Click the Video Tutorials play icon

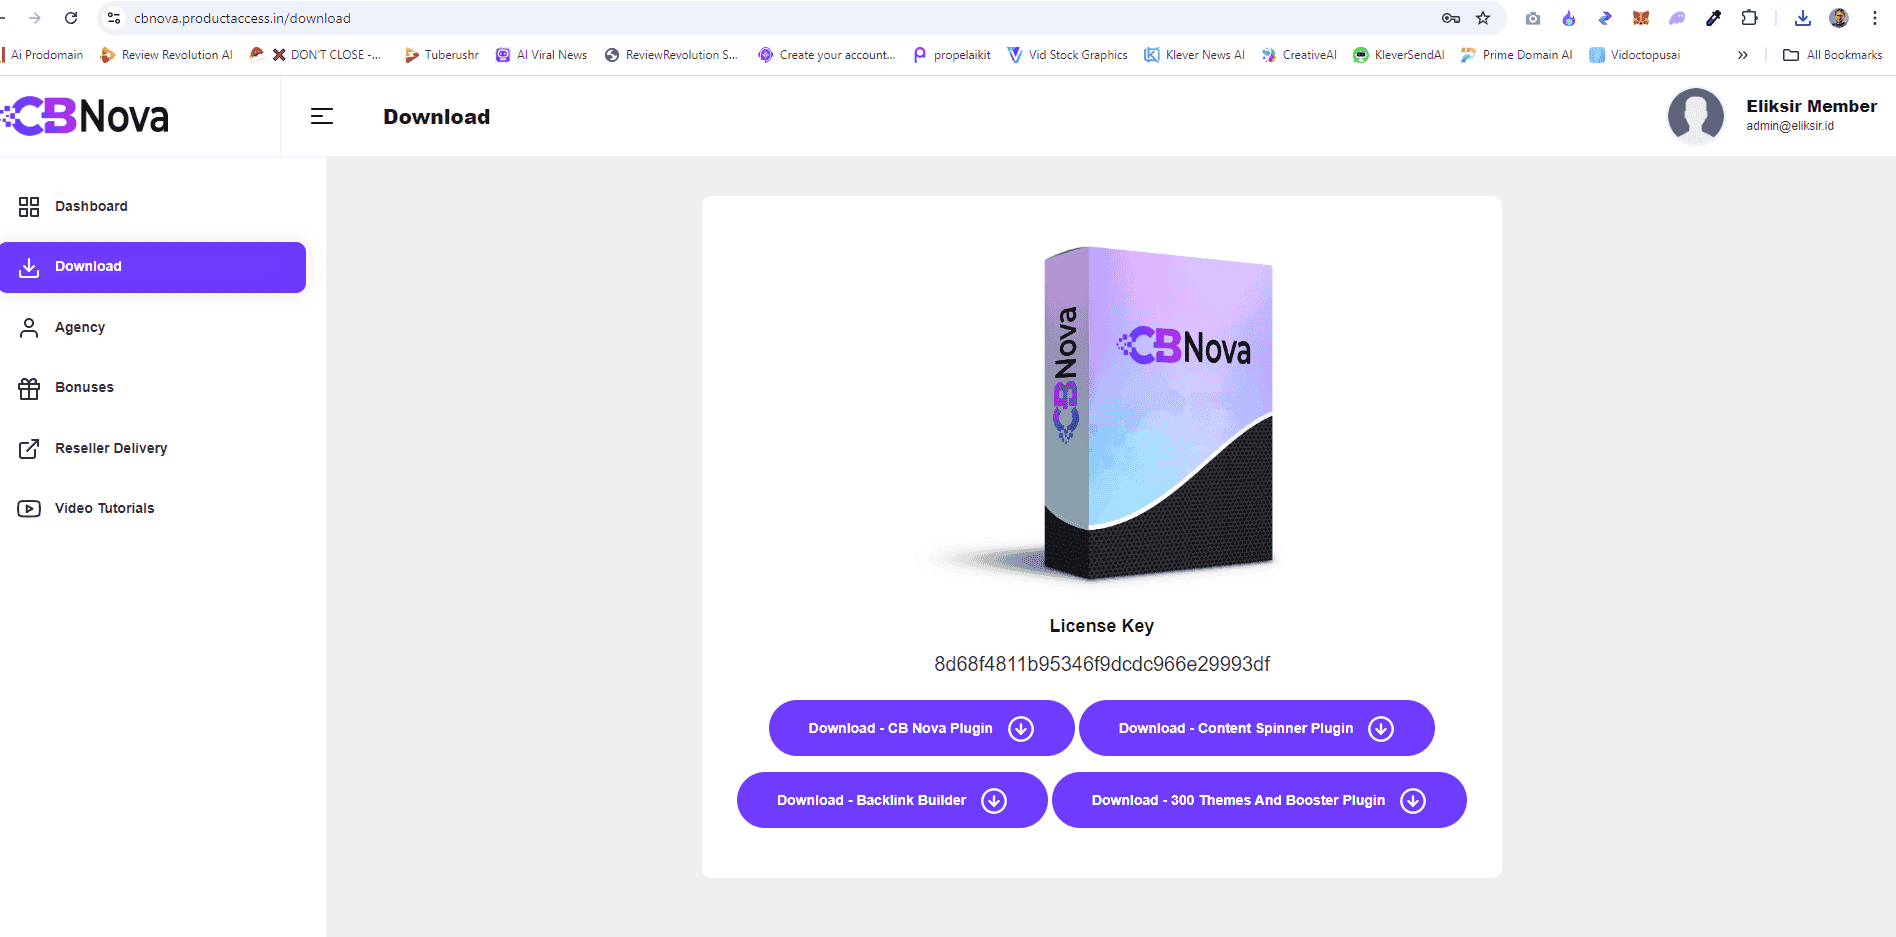coord(29,509)
